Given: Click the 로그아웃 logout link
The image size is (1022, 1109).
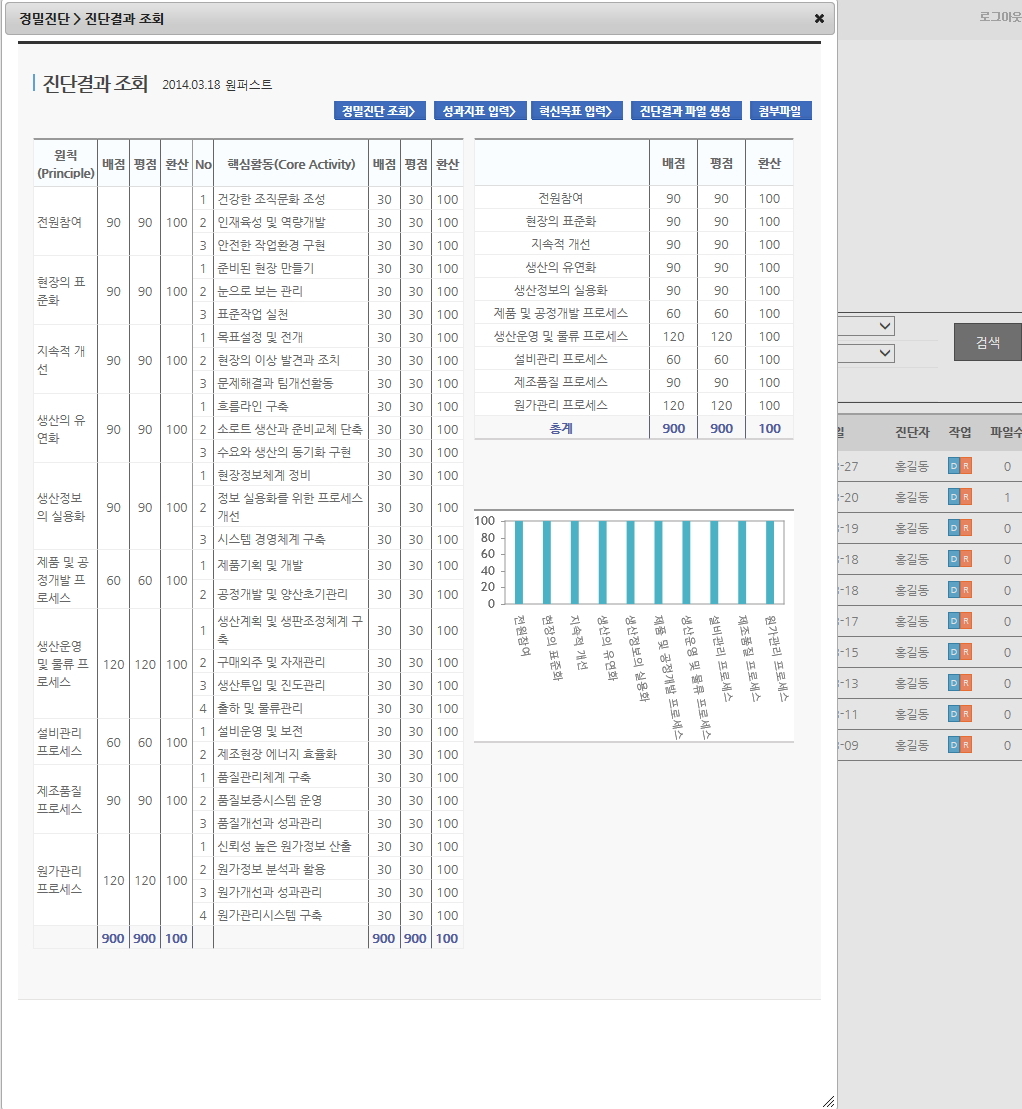Looking at the screenshot, I should tap(999, 17).
